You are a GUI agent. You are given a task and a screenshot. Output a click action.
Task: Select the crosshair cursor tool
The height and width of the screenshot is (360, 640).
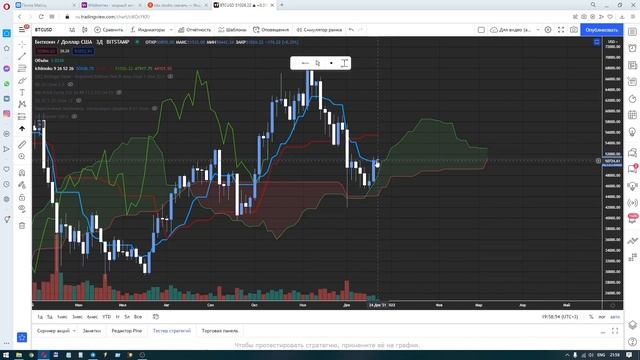(x=22, y=44)
